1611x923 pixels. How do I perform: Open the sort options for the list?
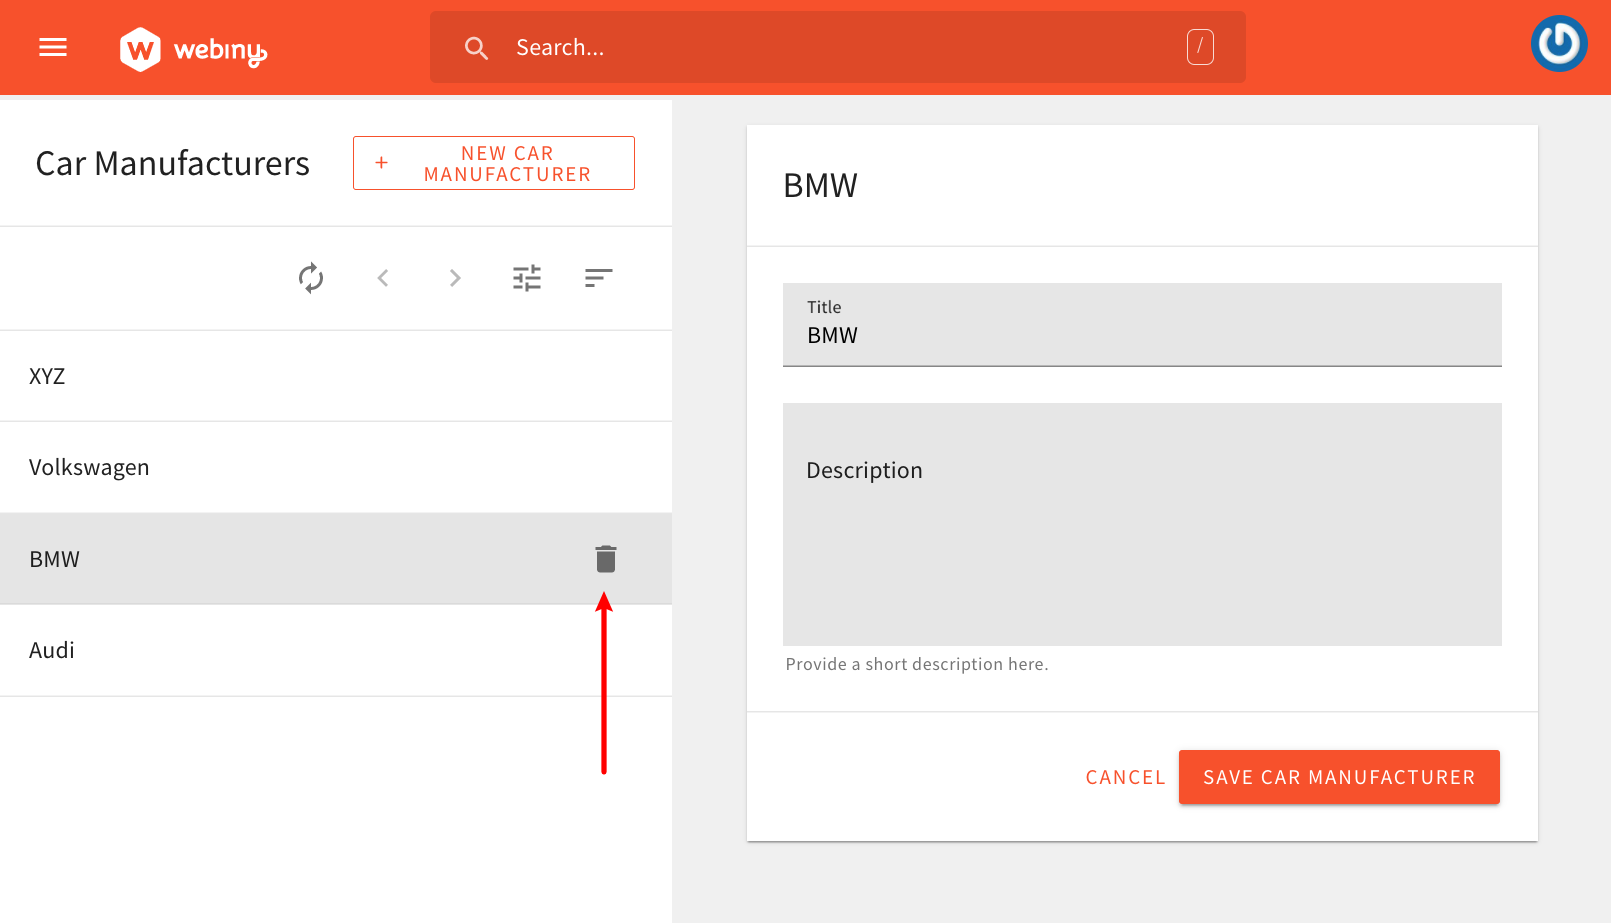click(x=598, y=278)
